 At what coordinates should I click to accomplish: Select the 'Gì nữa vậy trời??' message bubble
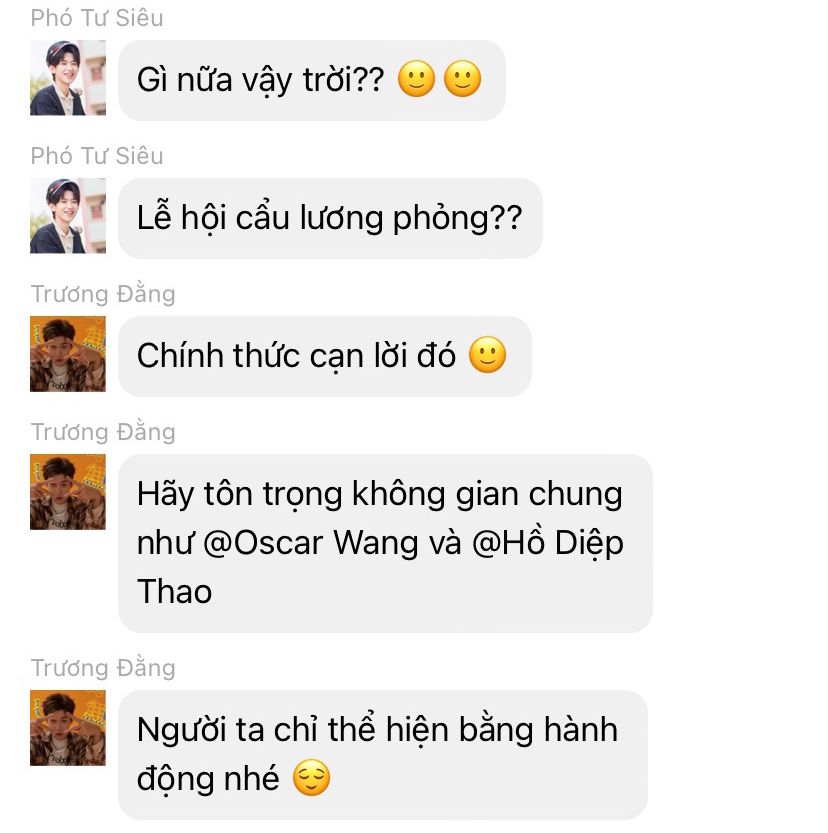pos(312,80)
